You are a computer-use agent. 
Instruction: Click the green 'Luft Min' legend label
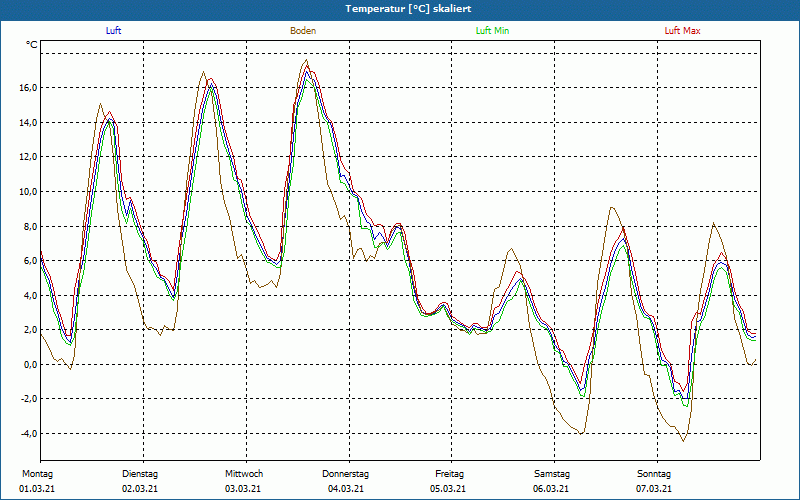click(492, 31)
